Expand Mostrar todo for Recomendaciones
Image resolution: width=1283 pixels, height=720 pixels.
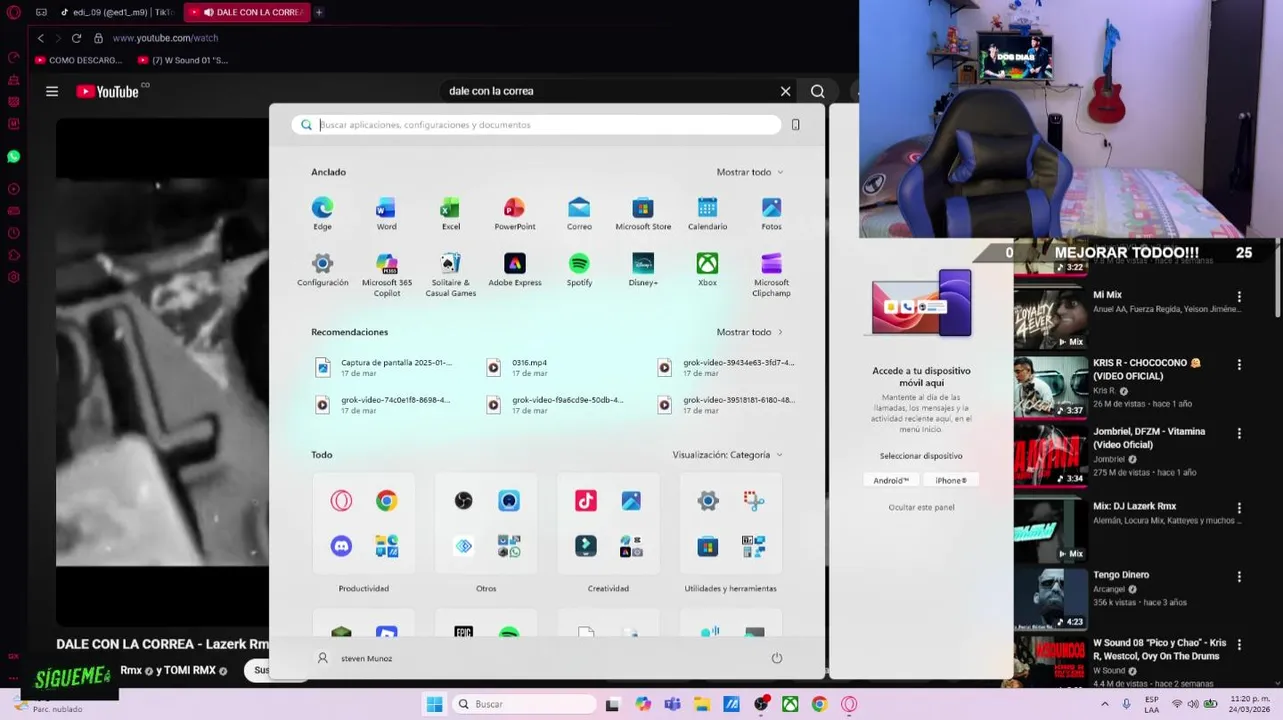pyautogui.click(x=750, y=332)
